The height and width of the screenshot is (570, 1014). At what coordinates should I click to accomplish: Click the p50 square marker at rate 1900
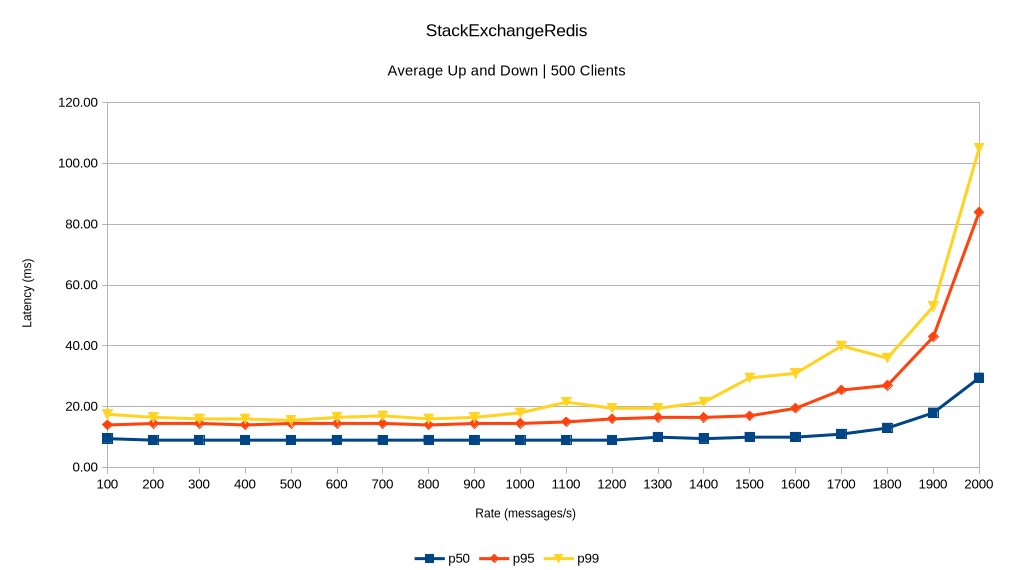(x=933, y=413)
